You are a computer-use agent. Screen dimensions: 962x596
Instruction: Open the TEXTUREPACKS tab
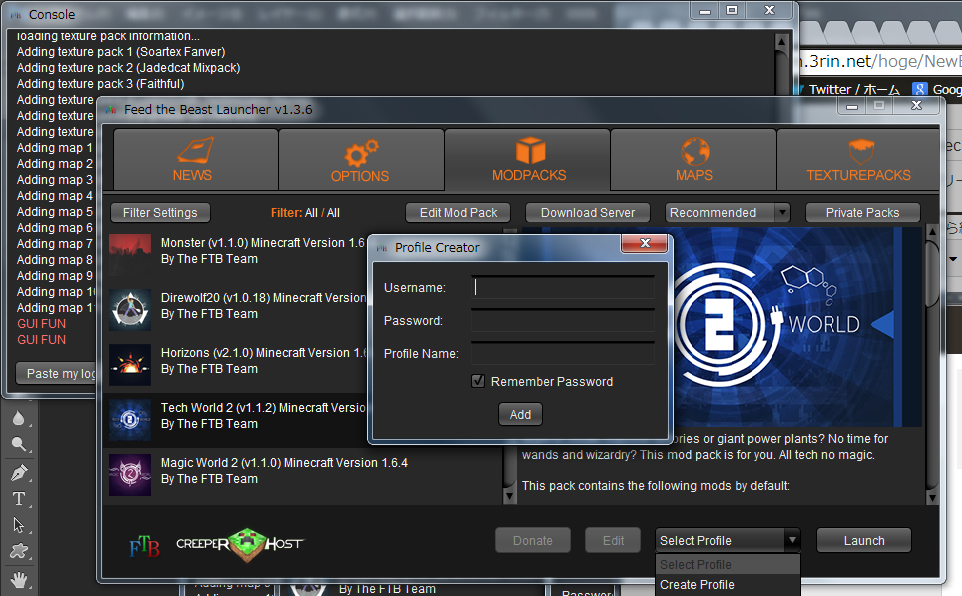(x=858, y=160)
